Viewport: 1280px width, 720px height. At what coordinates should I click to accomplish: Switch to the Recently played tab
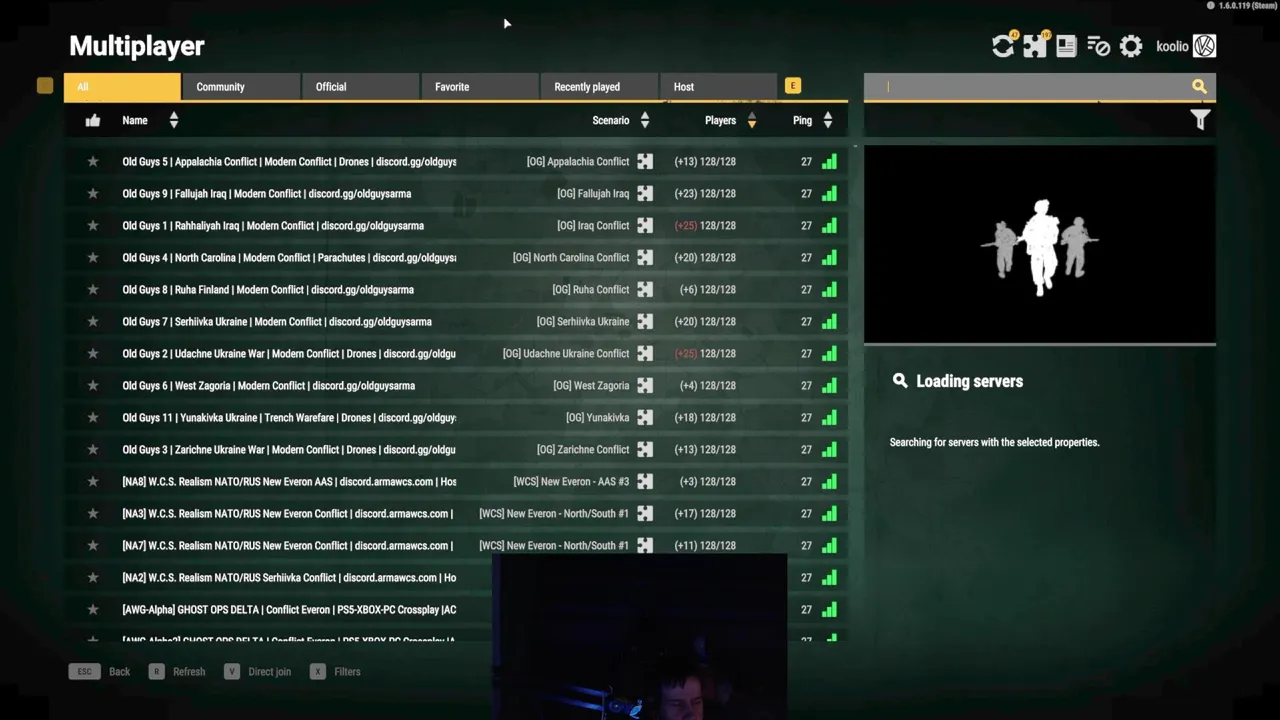598,87
